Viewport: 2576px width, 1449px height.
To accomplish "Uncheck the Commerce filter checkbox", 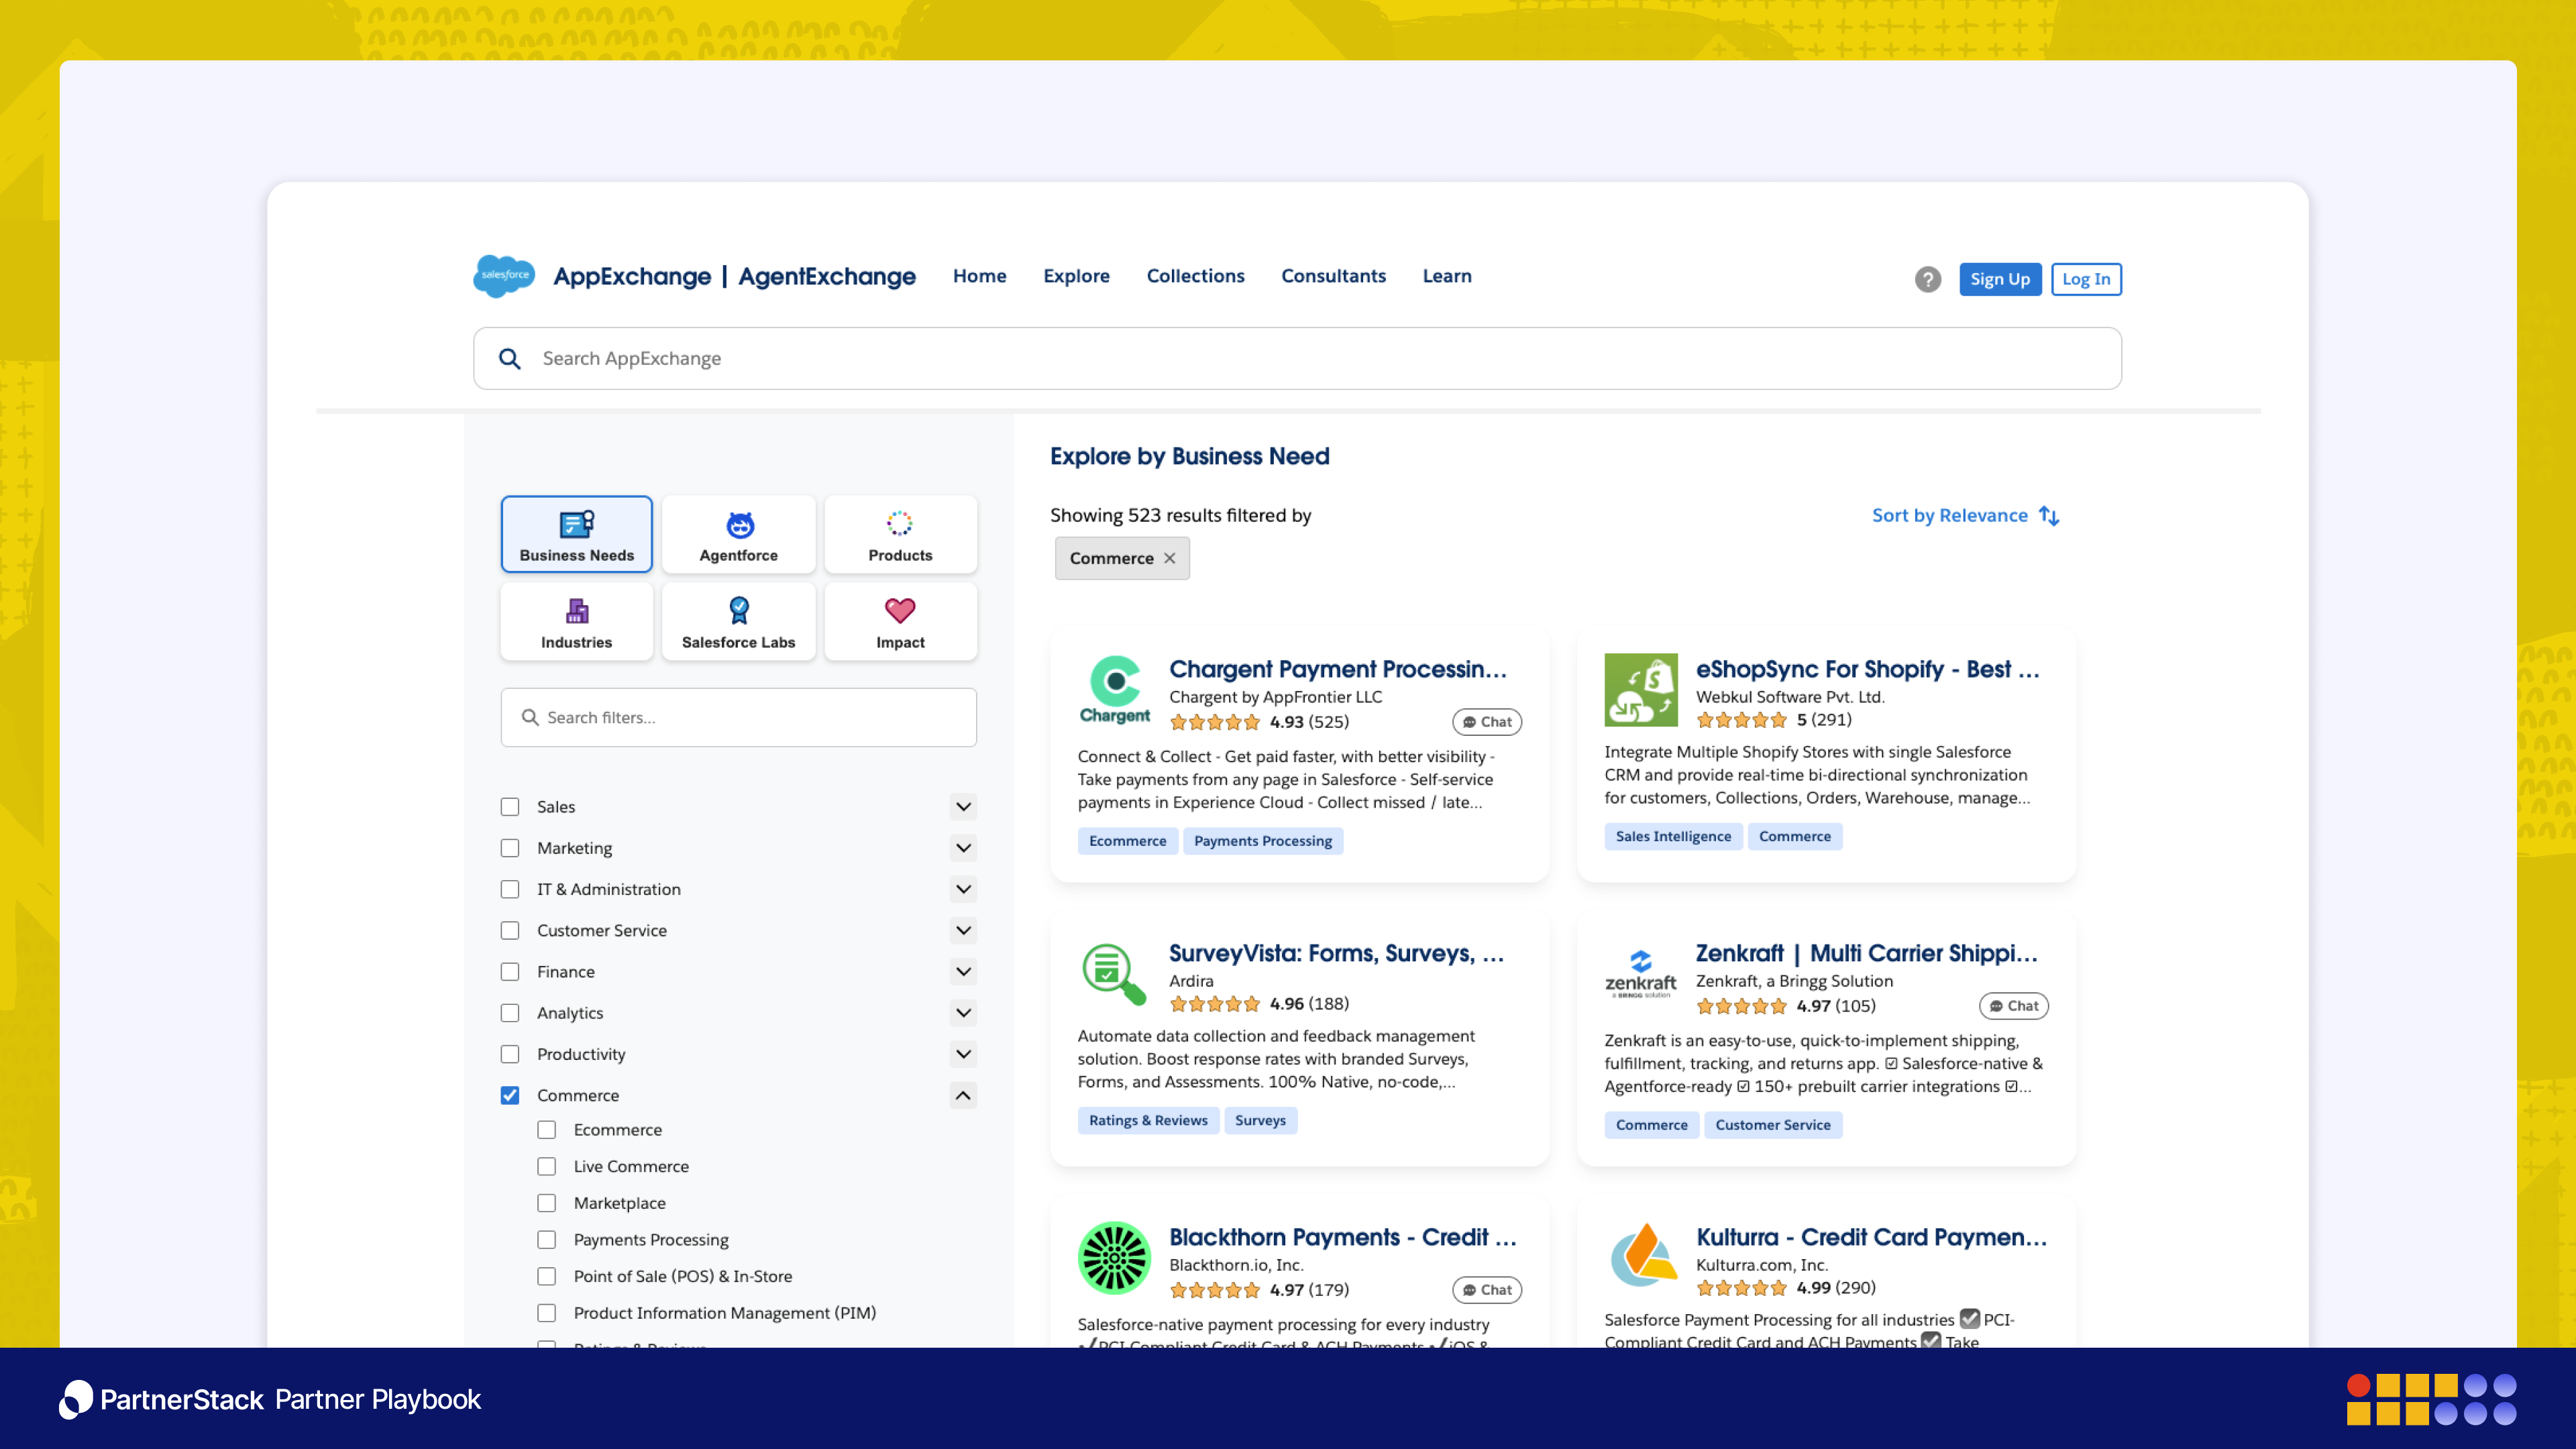I will coord(510,1095).
